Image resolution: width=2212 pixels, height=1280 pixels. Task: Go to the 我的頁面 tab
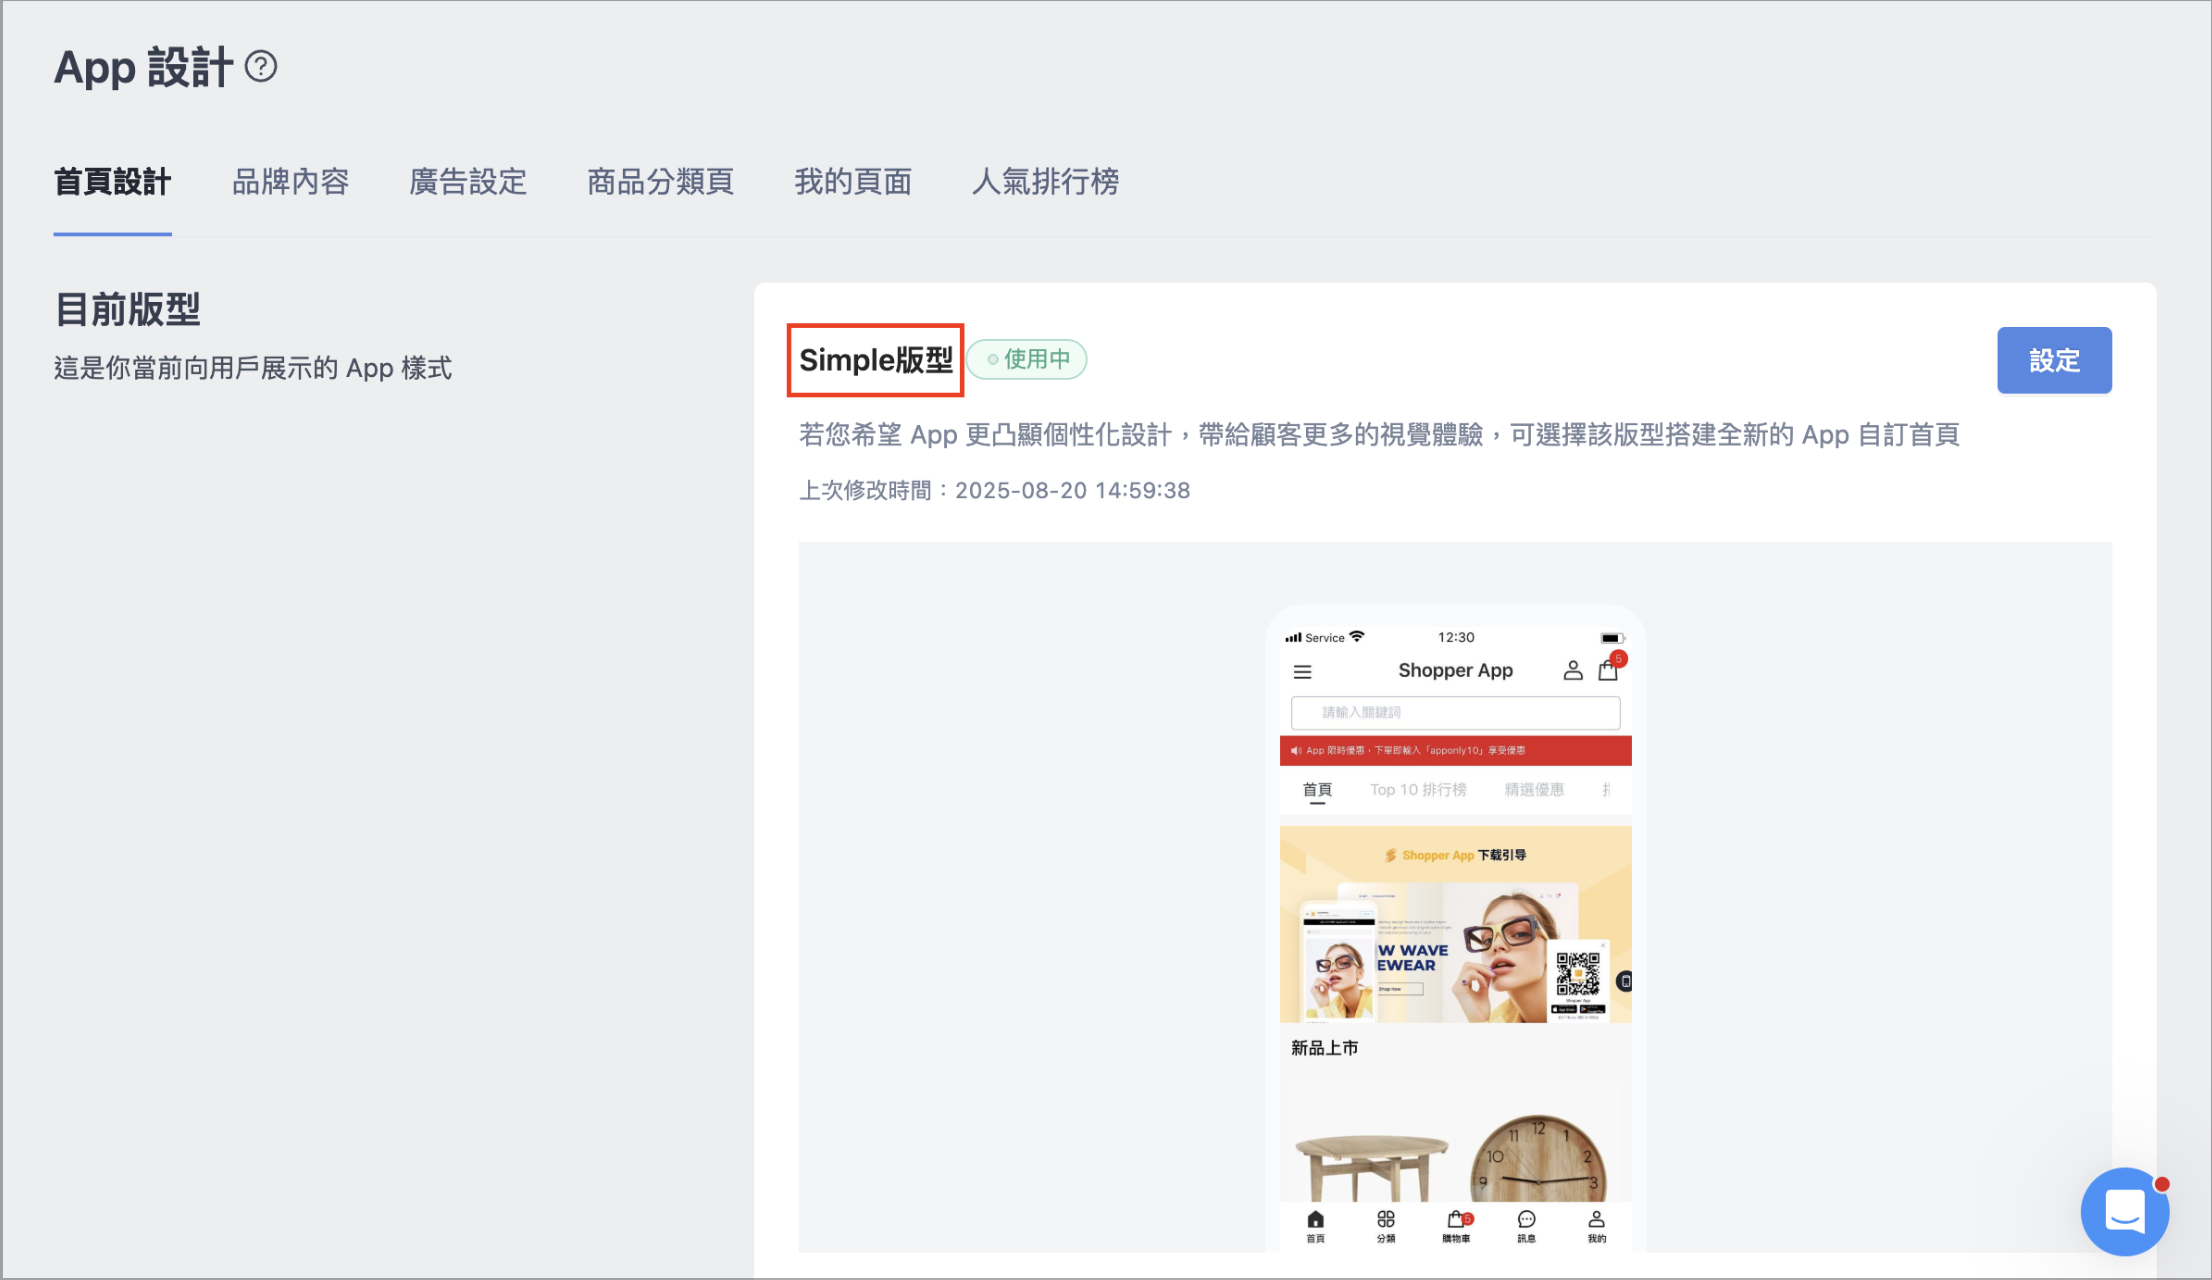[x=853, y=182]
